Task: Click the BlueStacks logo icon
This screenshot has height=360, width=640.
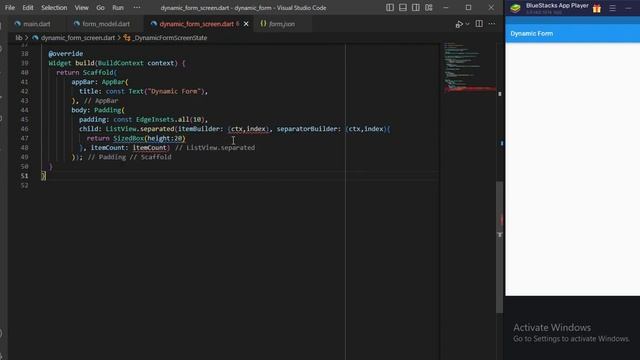Action: [516, 8]
